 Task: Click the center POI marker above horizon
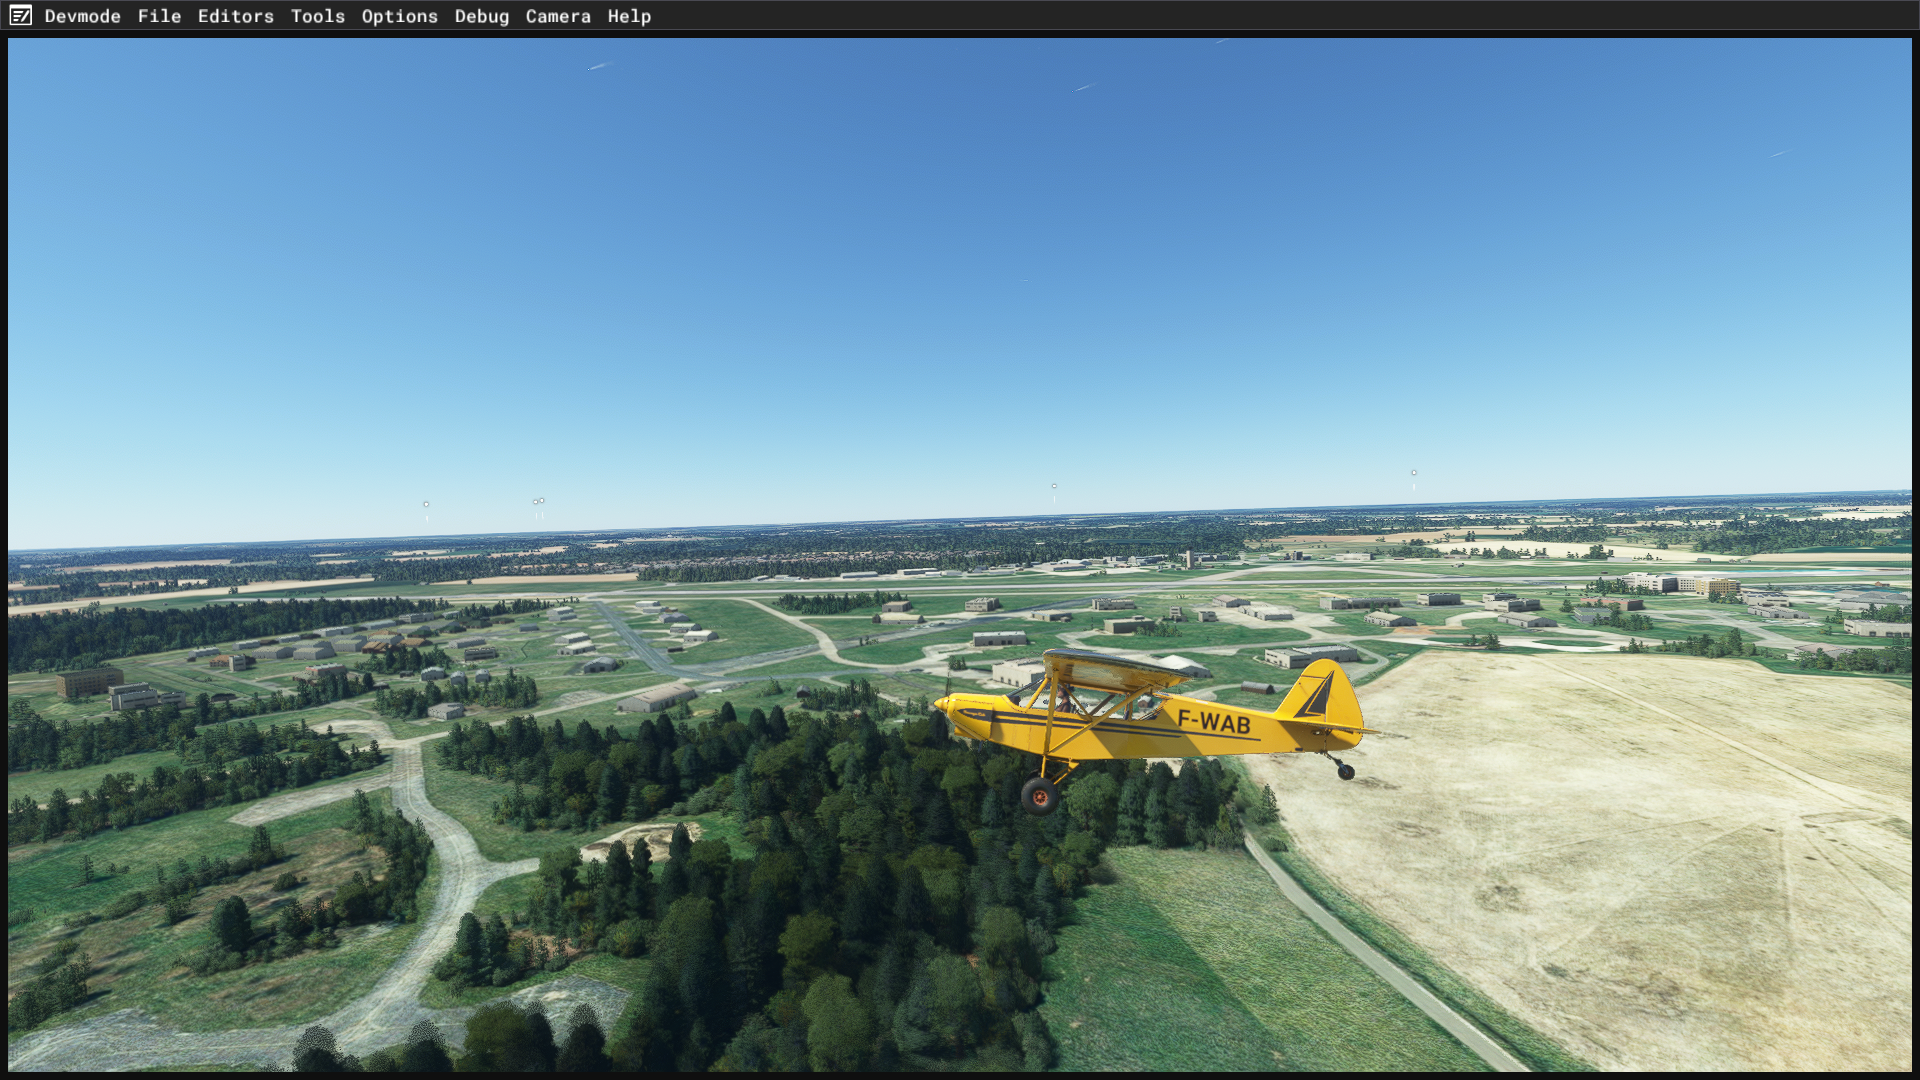(x=1053, y=487)
